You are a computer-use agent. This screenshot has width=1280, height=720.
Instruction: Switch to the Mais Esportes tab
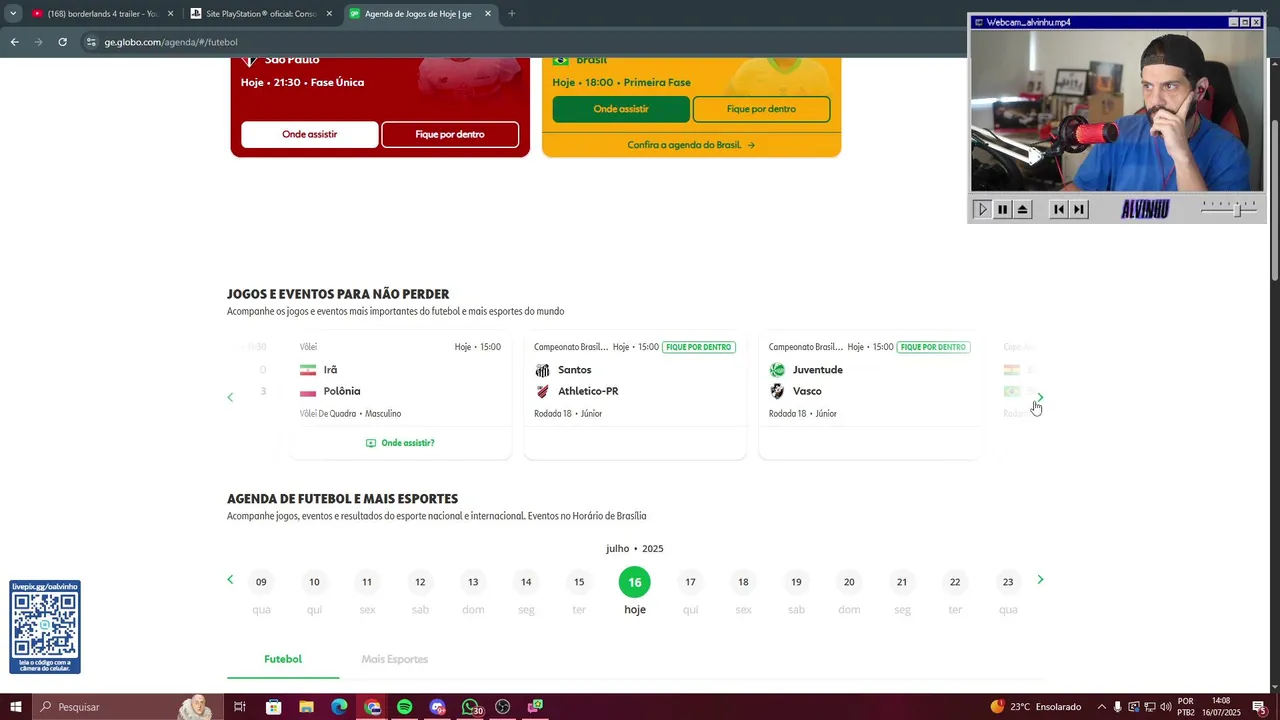tap(395, 659)
